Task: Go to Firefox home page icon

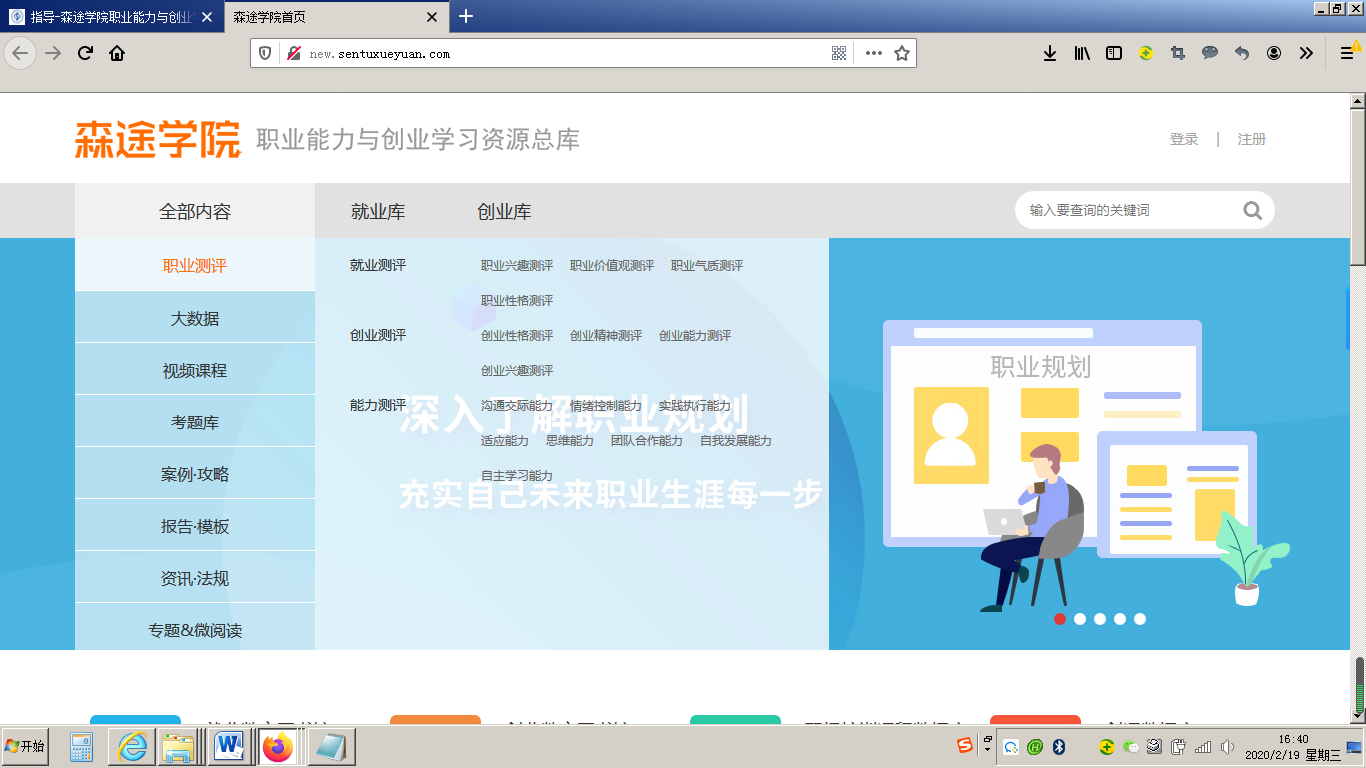Action: pos(117,54)
